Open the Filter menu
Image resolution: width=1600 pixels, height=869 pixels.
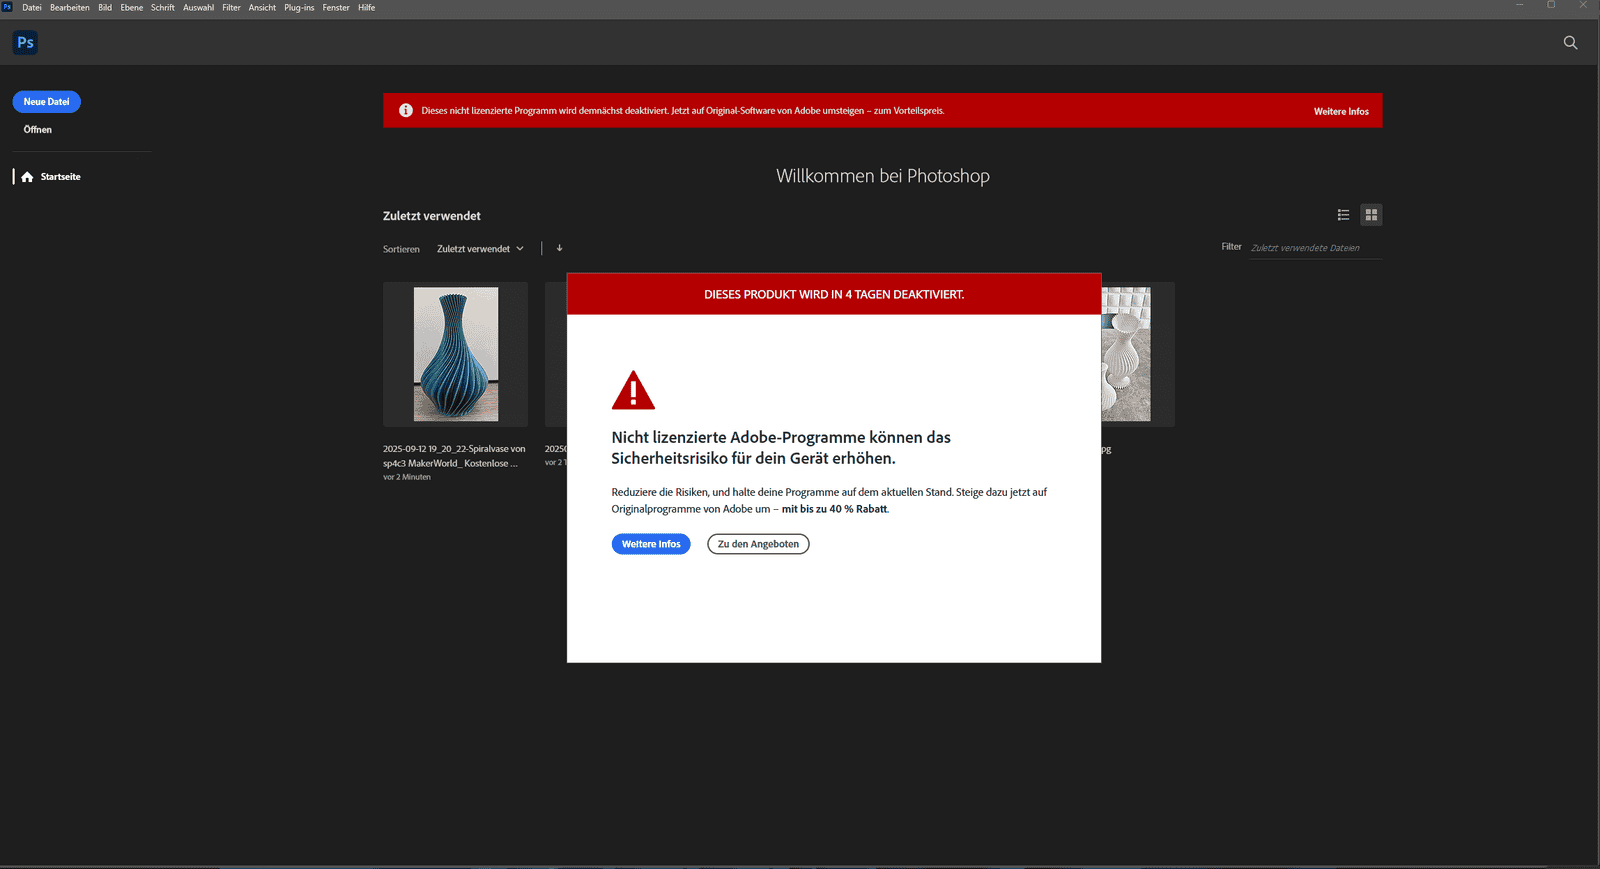(231, 7)
